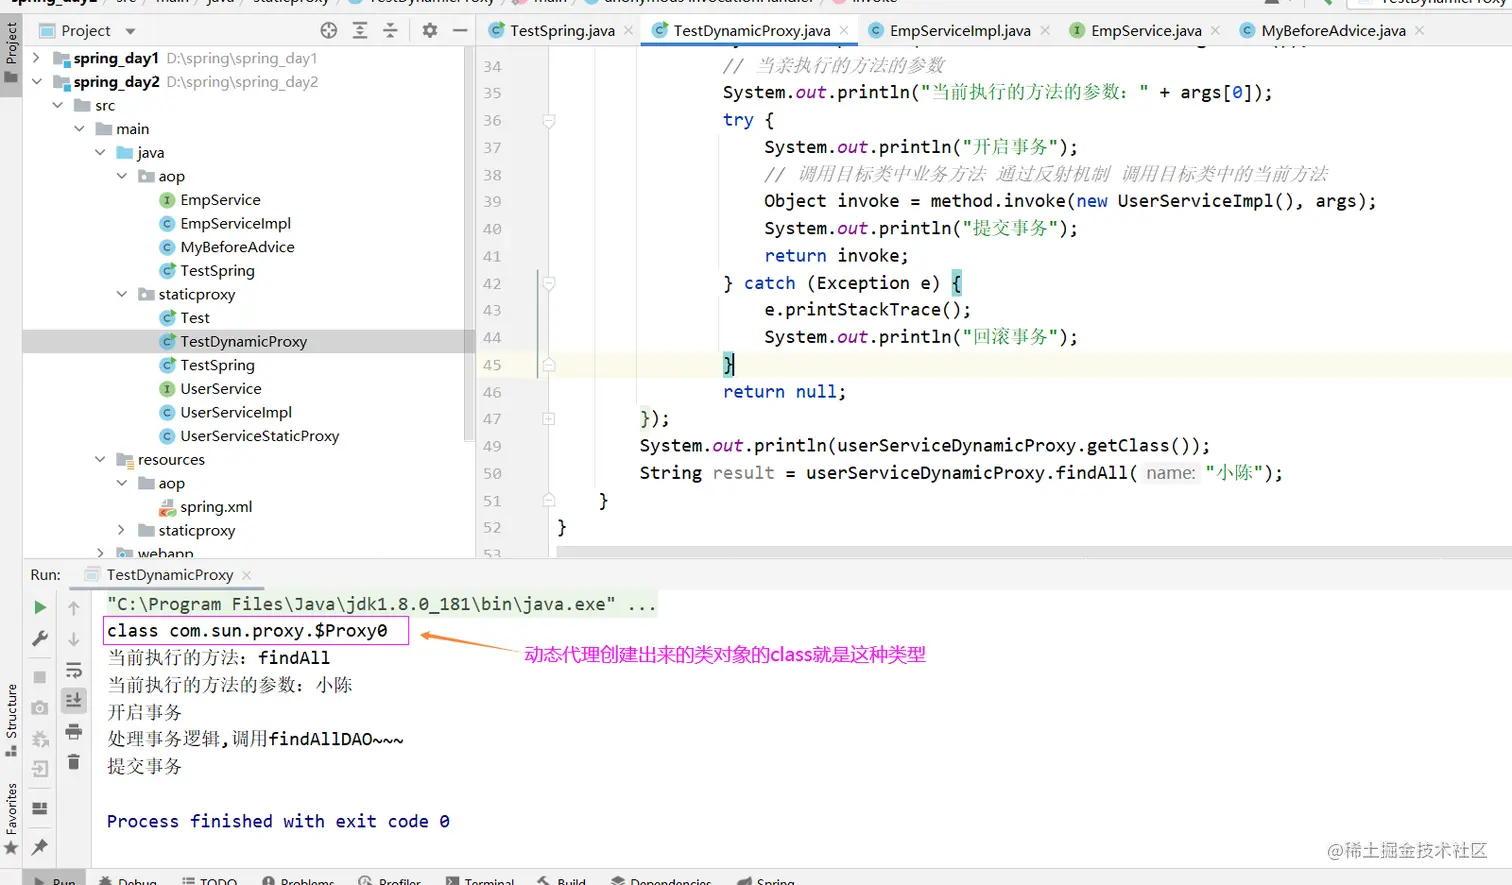Toggle fold marker at line 47

pyautogui.click(x=548, y=419)
